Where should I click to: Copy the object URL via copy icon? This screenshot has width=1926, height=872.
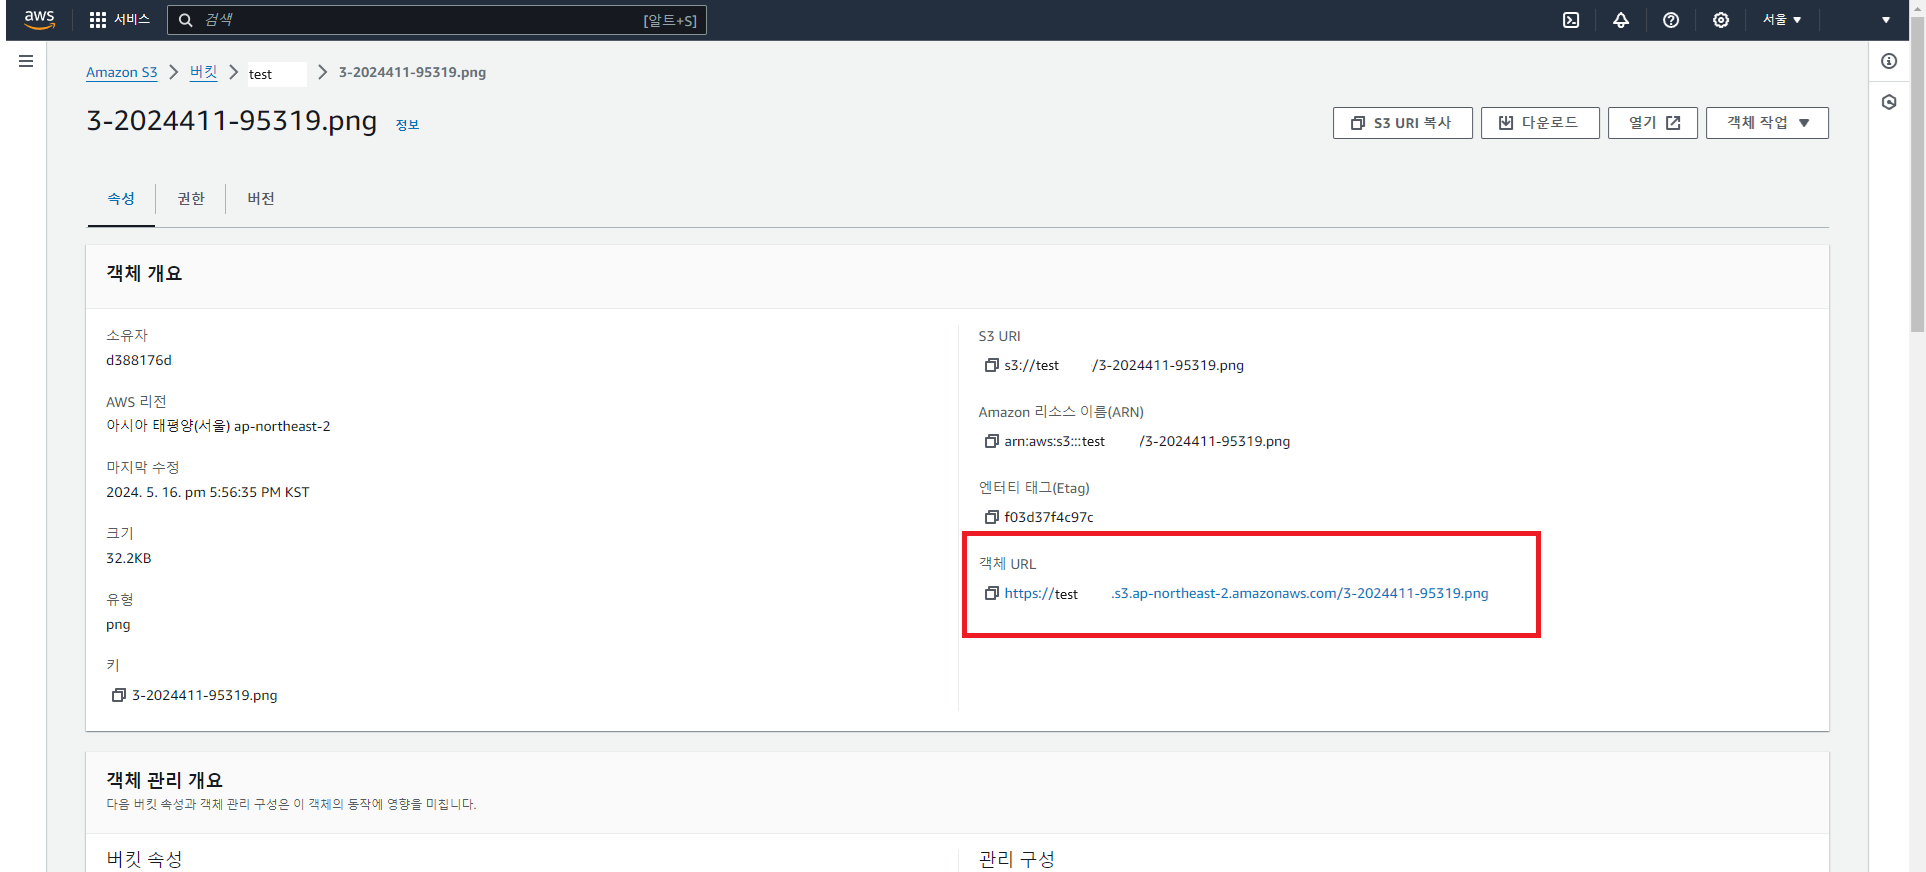coord(992,593)
